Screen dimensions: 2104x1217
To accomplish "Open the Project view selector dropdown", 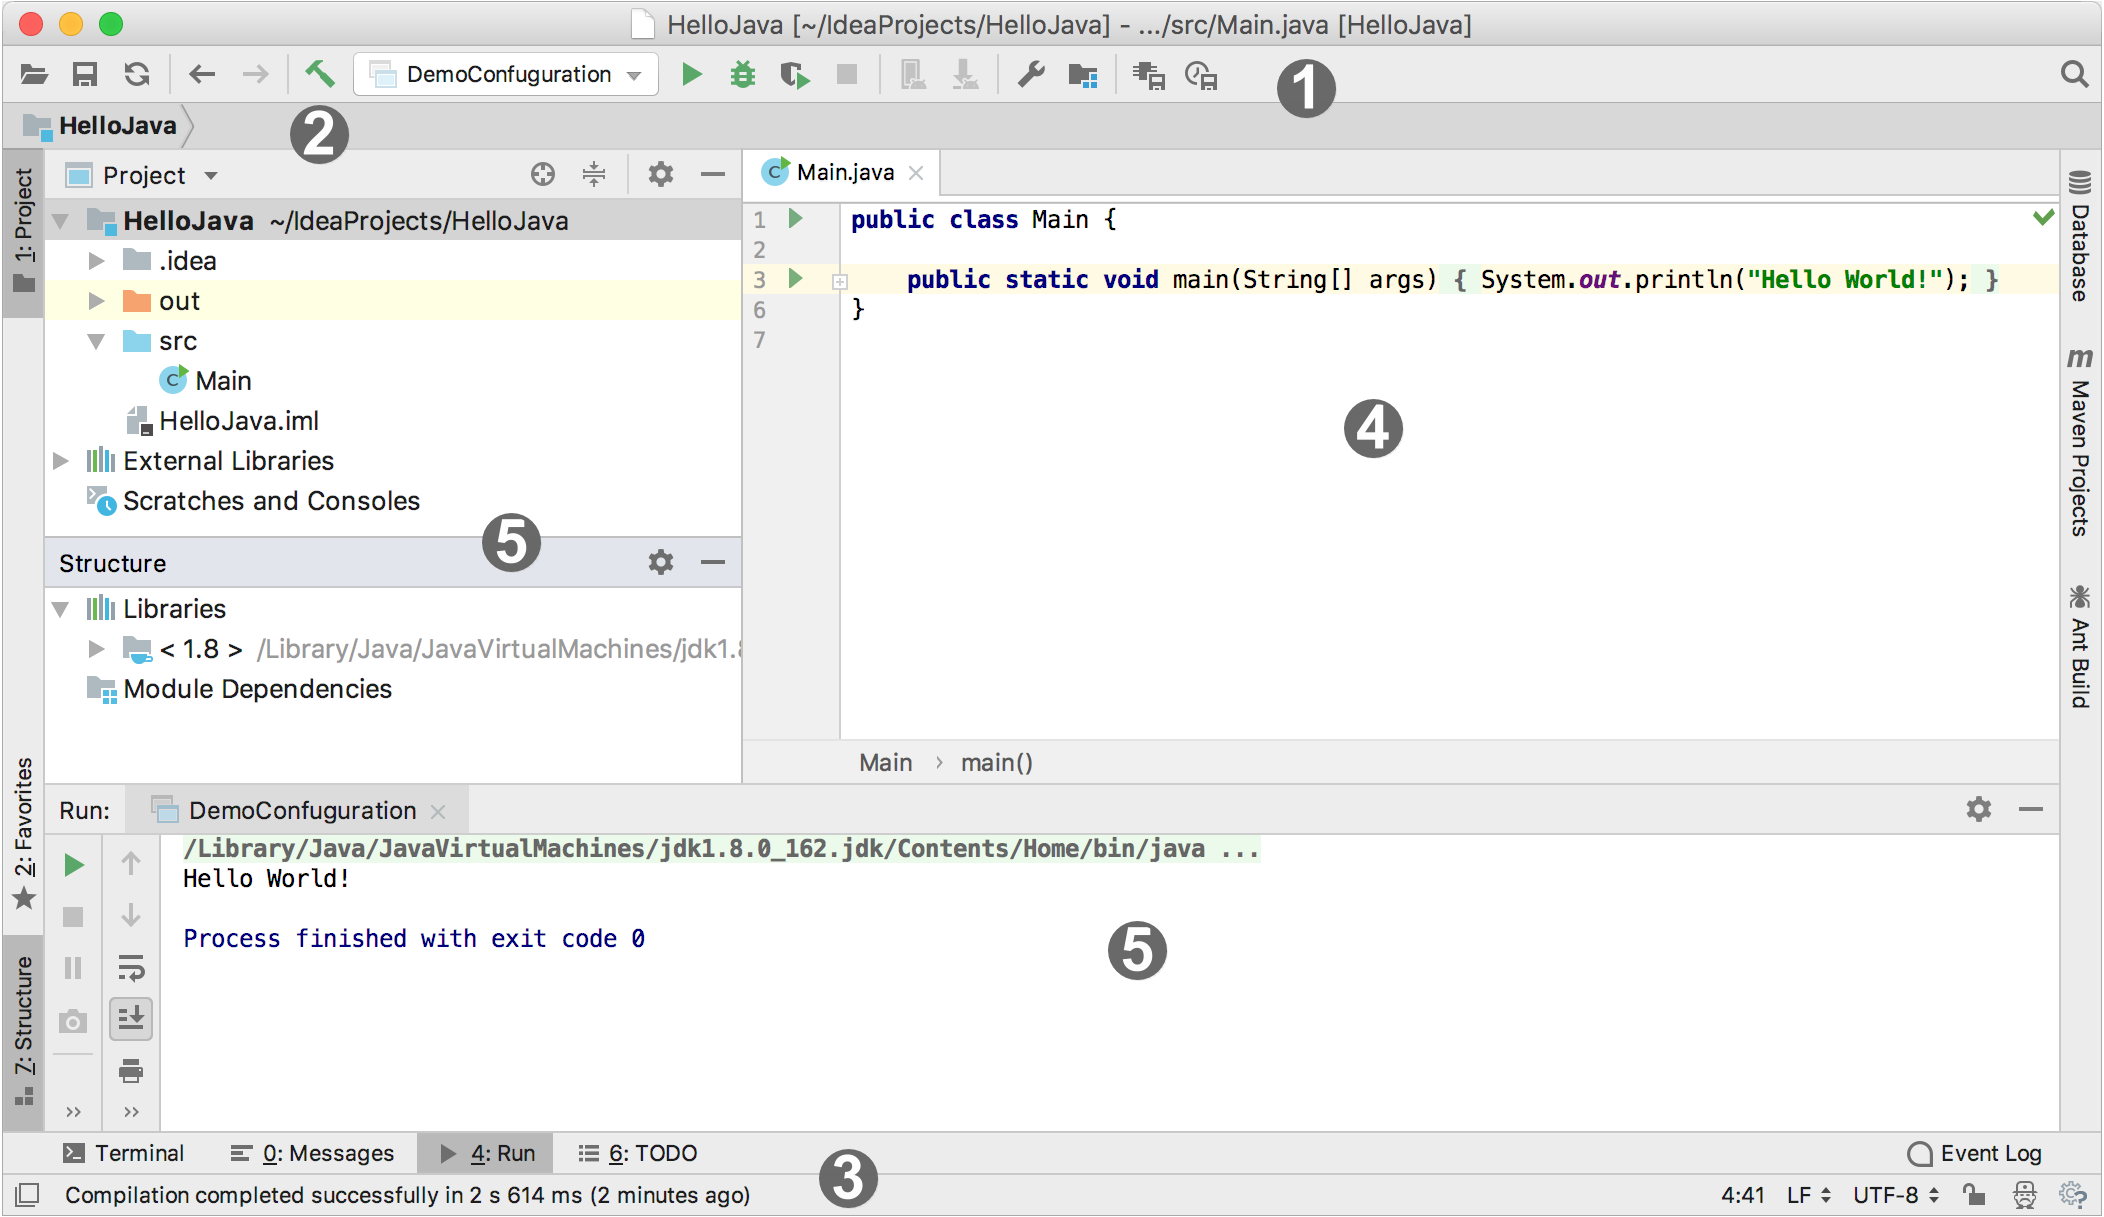I will coord(142,175).
